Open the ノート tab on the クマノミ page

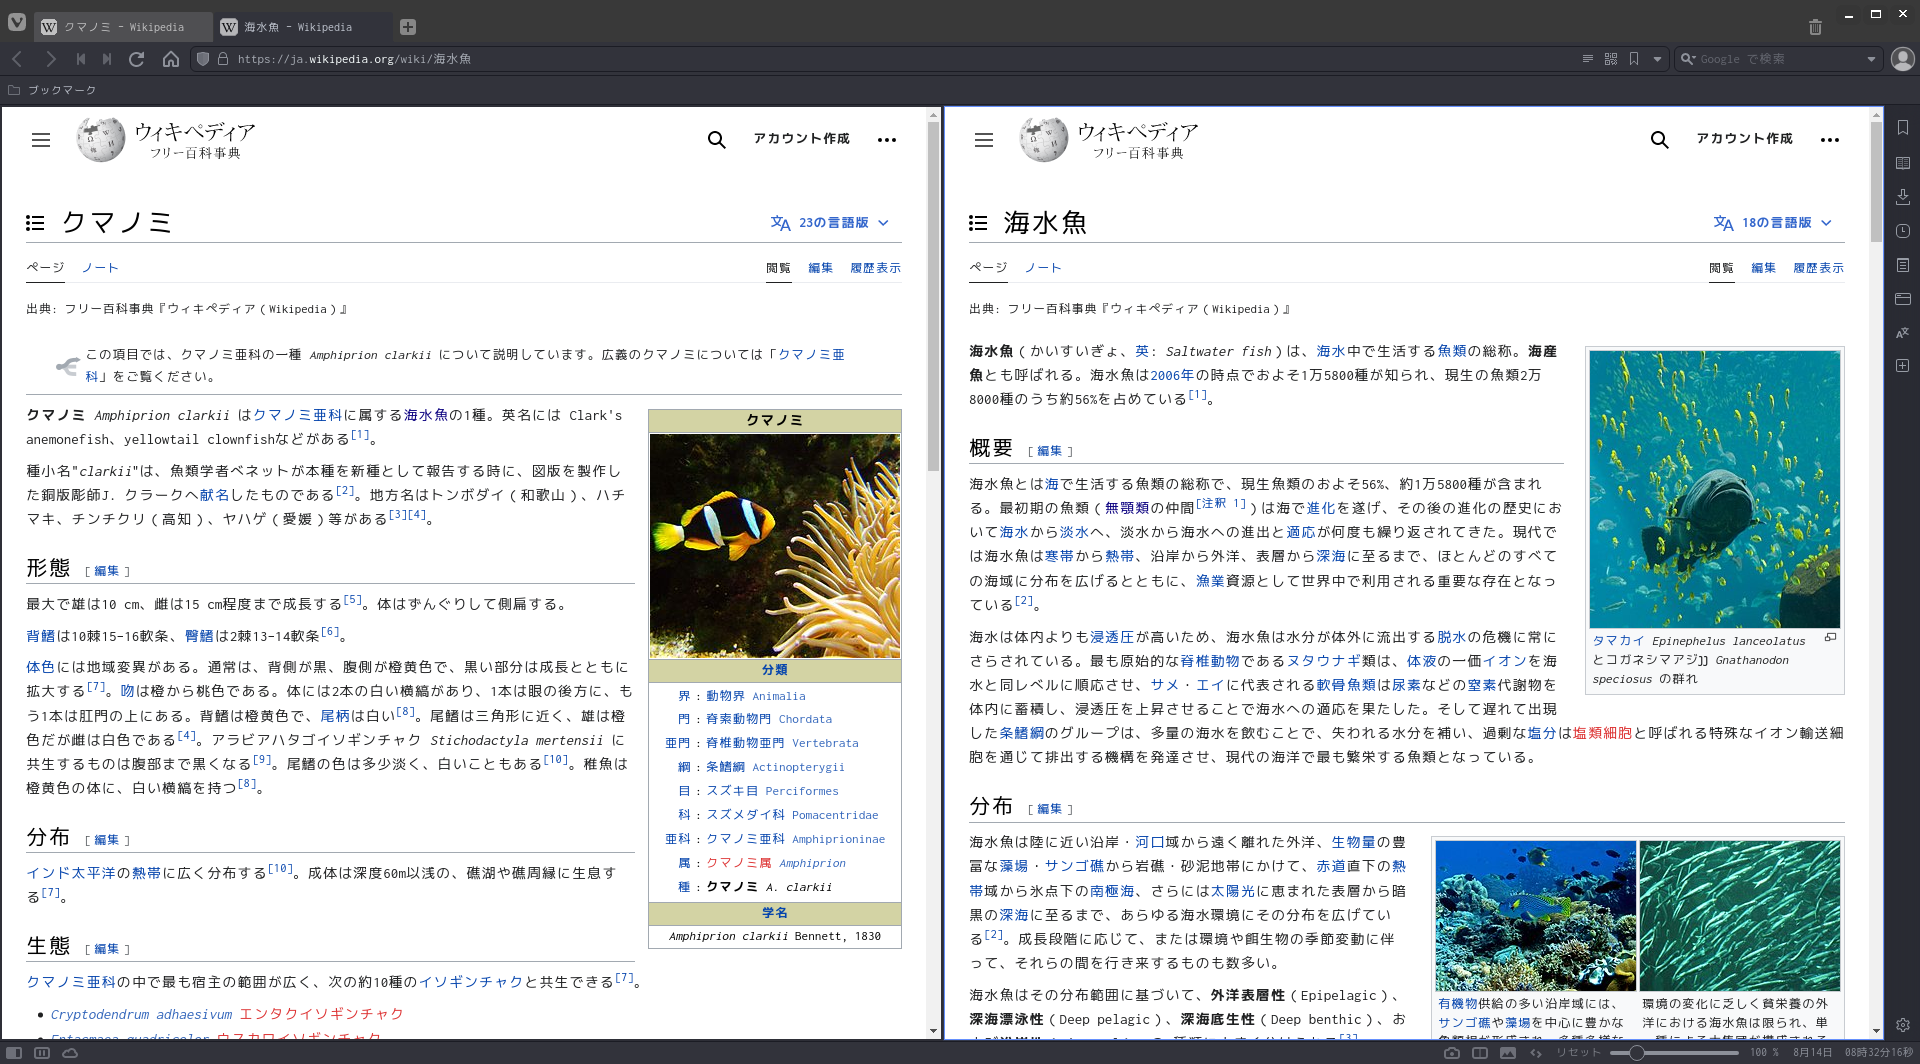click(x=100, y=267)
